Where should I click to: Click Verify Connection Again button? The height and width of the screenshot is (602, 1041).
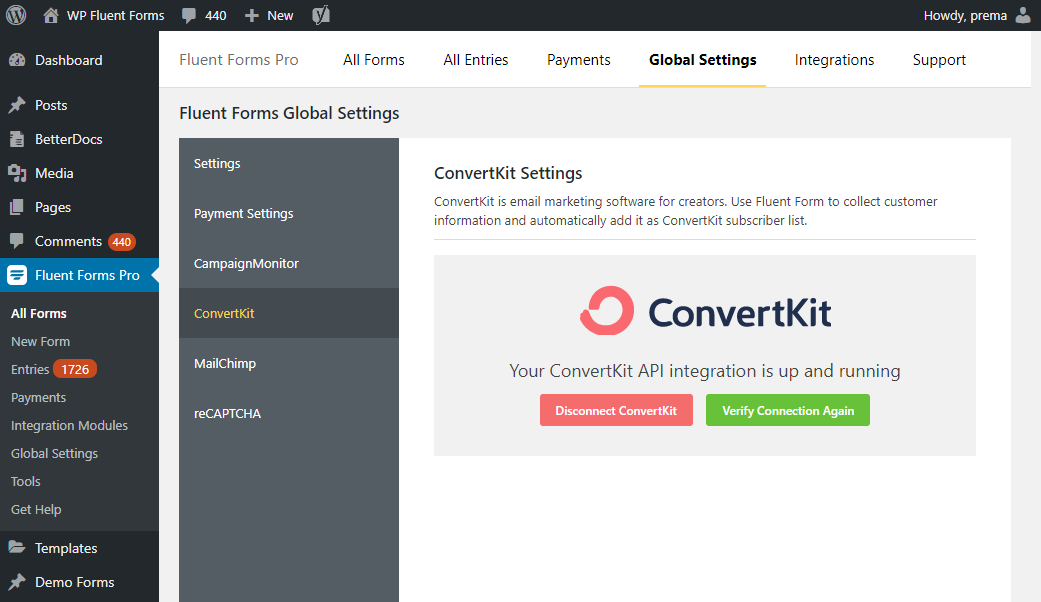(x=788, y=410)
